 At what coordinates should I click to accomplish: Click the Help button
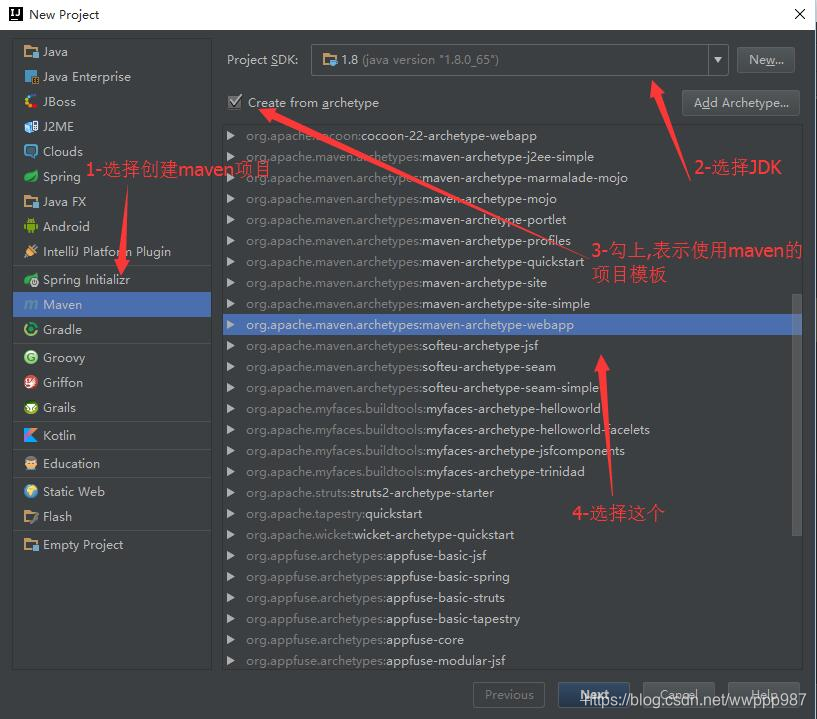[763, 695]
